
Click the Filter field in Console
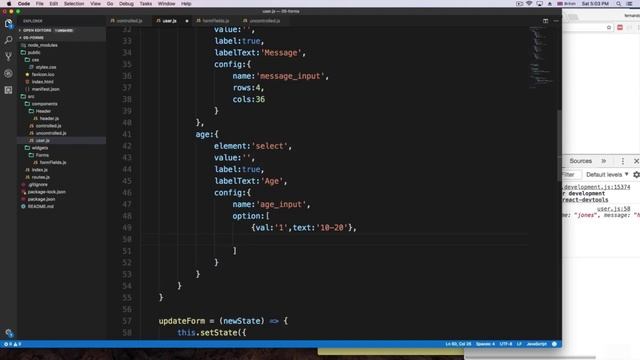click(571, 175)
